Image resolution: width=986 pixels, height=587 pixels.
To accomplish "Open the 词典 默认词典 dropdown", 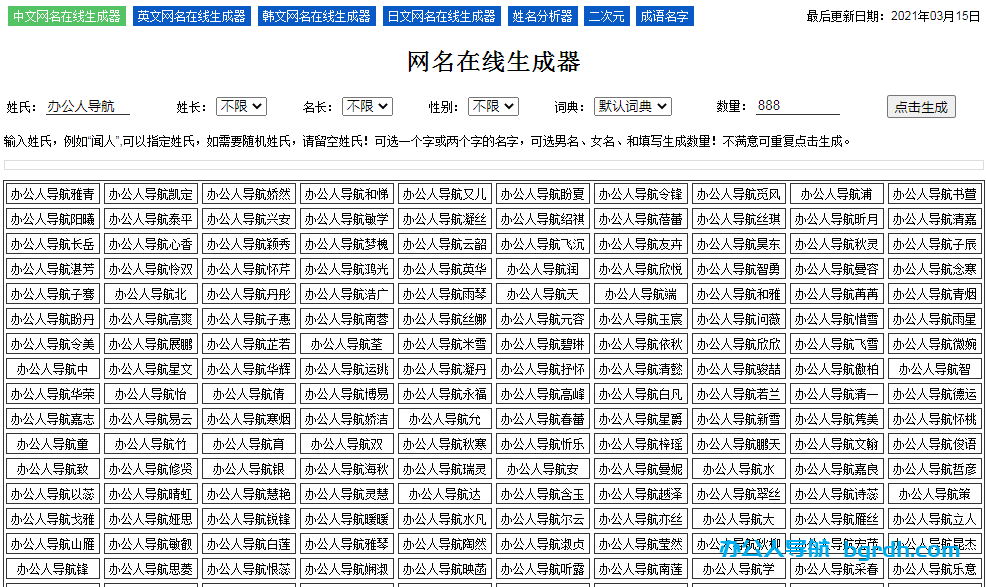I will [x=632, y=106].
